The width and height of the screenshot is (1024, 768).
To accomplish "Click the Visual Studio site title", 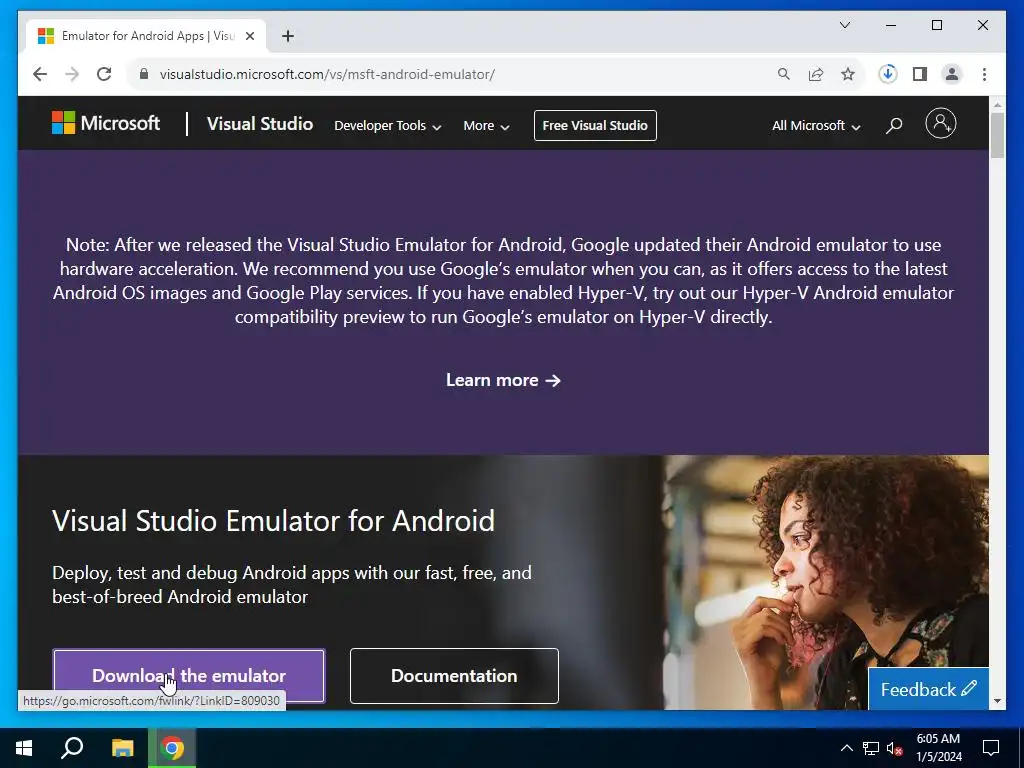I will click(260, 124).
